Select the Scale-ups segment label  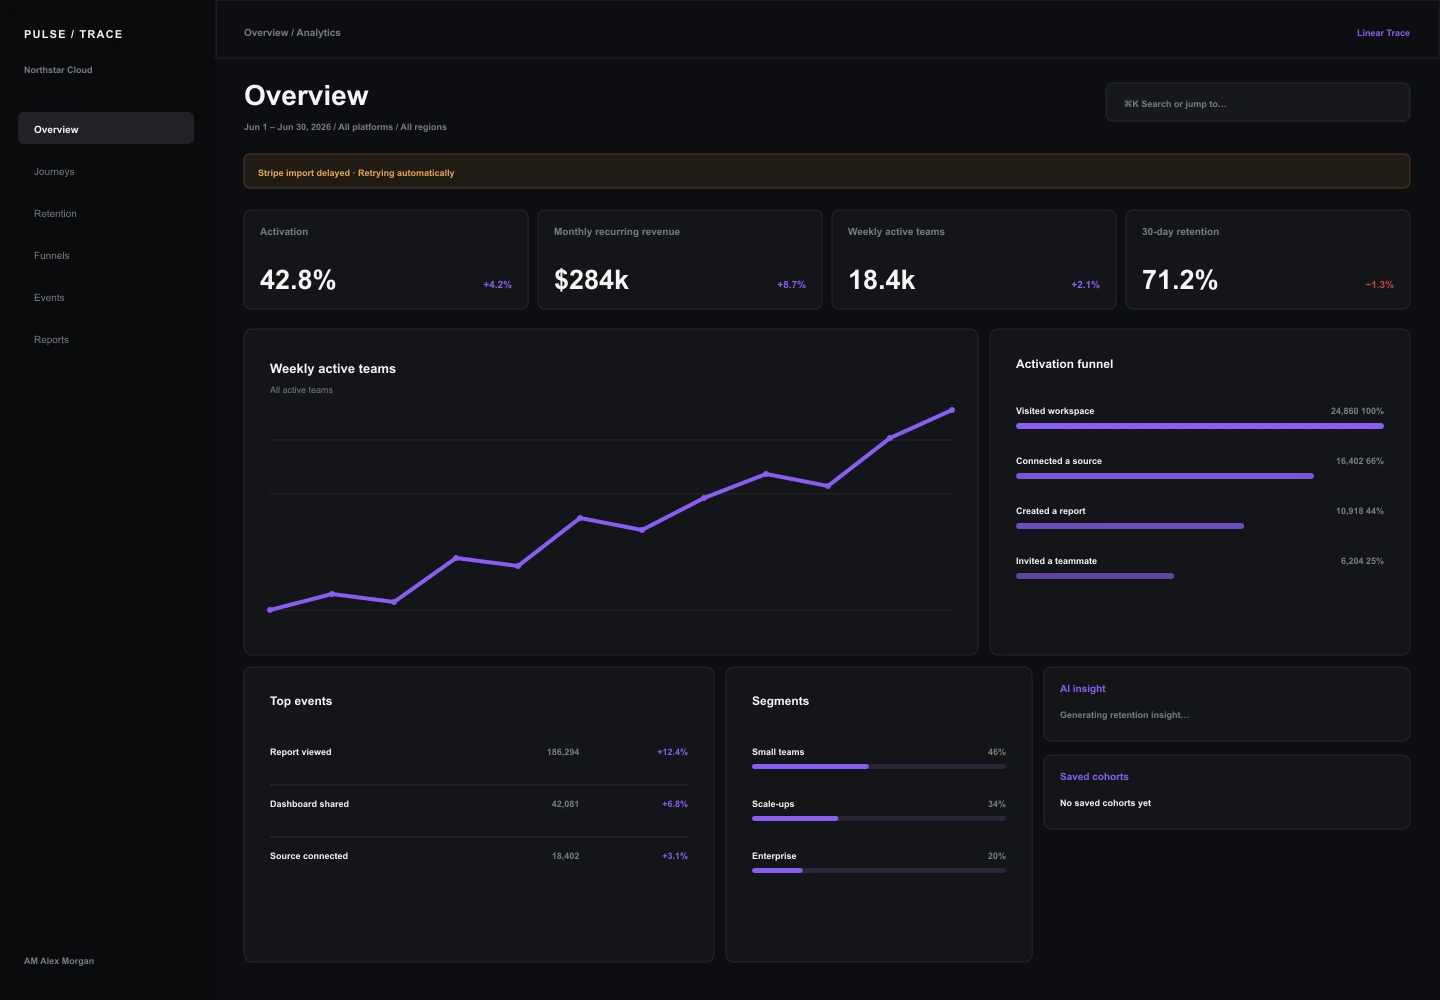pyautogui.click(x=773, y=804)
